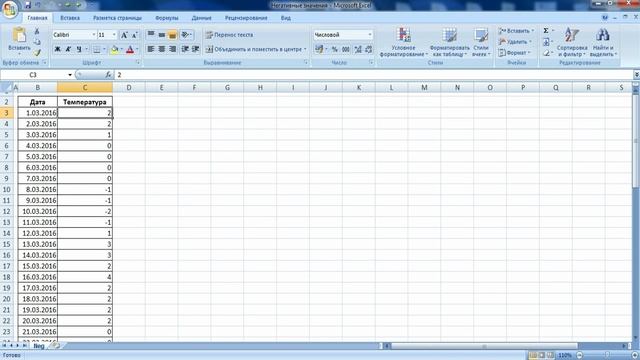
Task: Toggle underline (Ч) formatting
Action: [79, 49]
